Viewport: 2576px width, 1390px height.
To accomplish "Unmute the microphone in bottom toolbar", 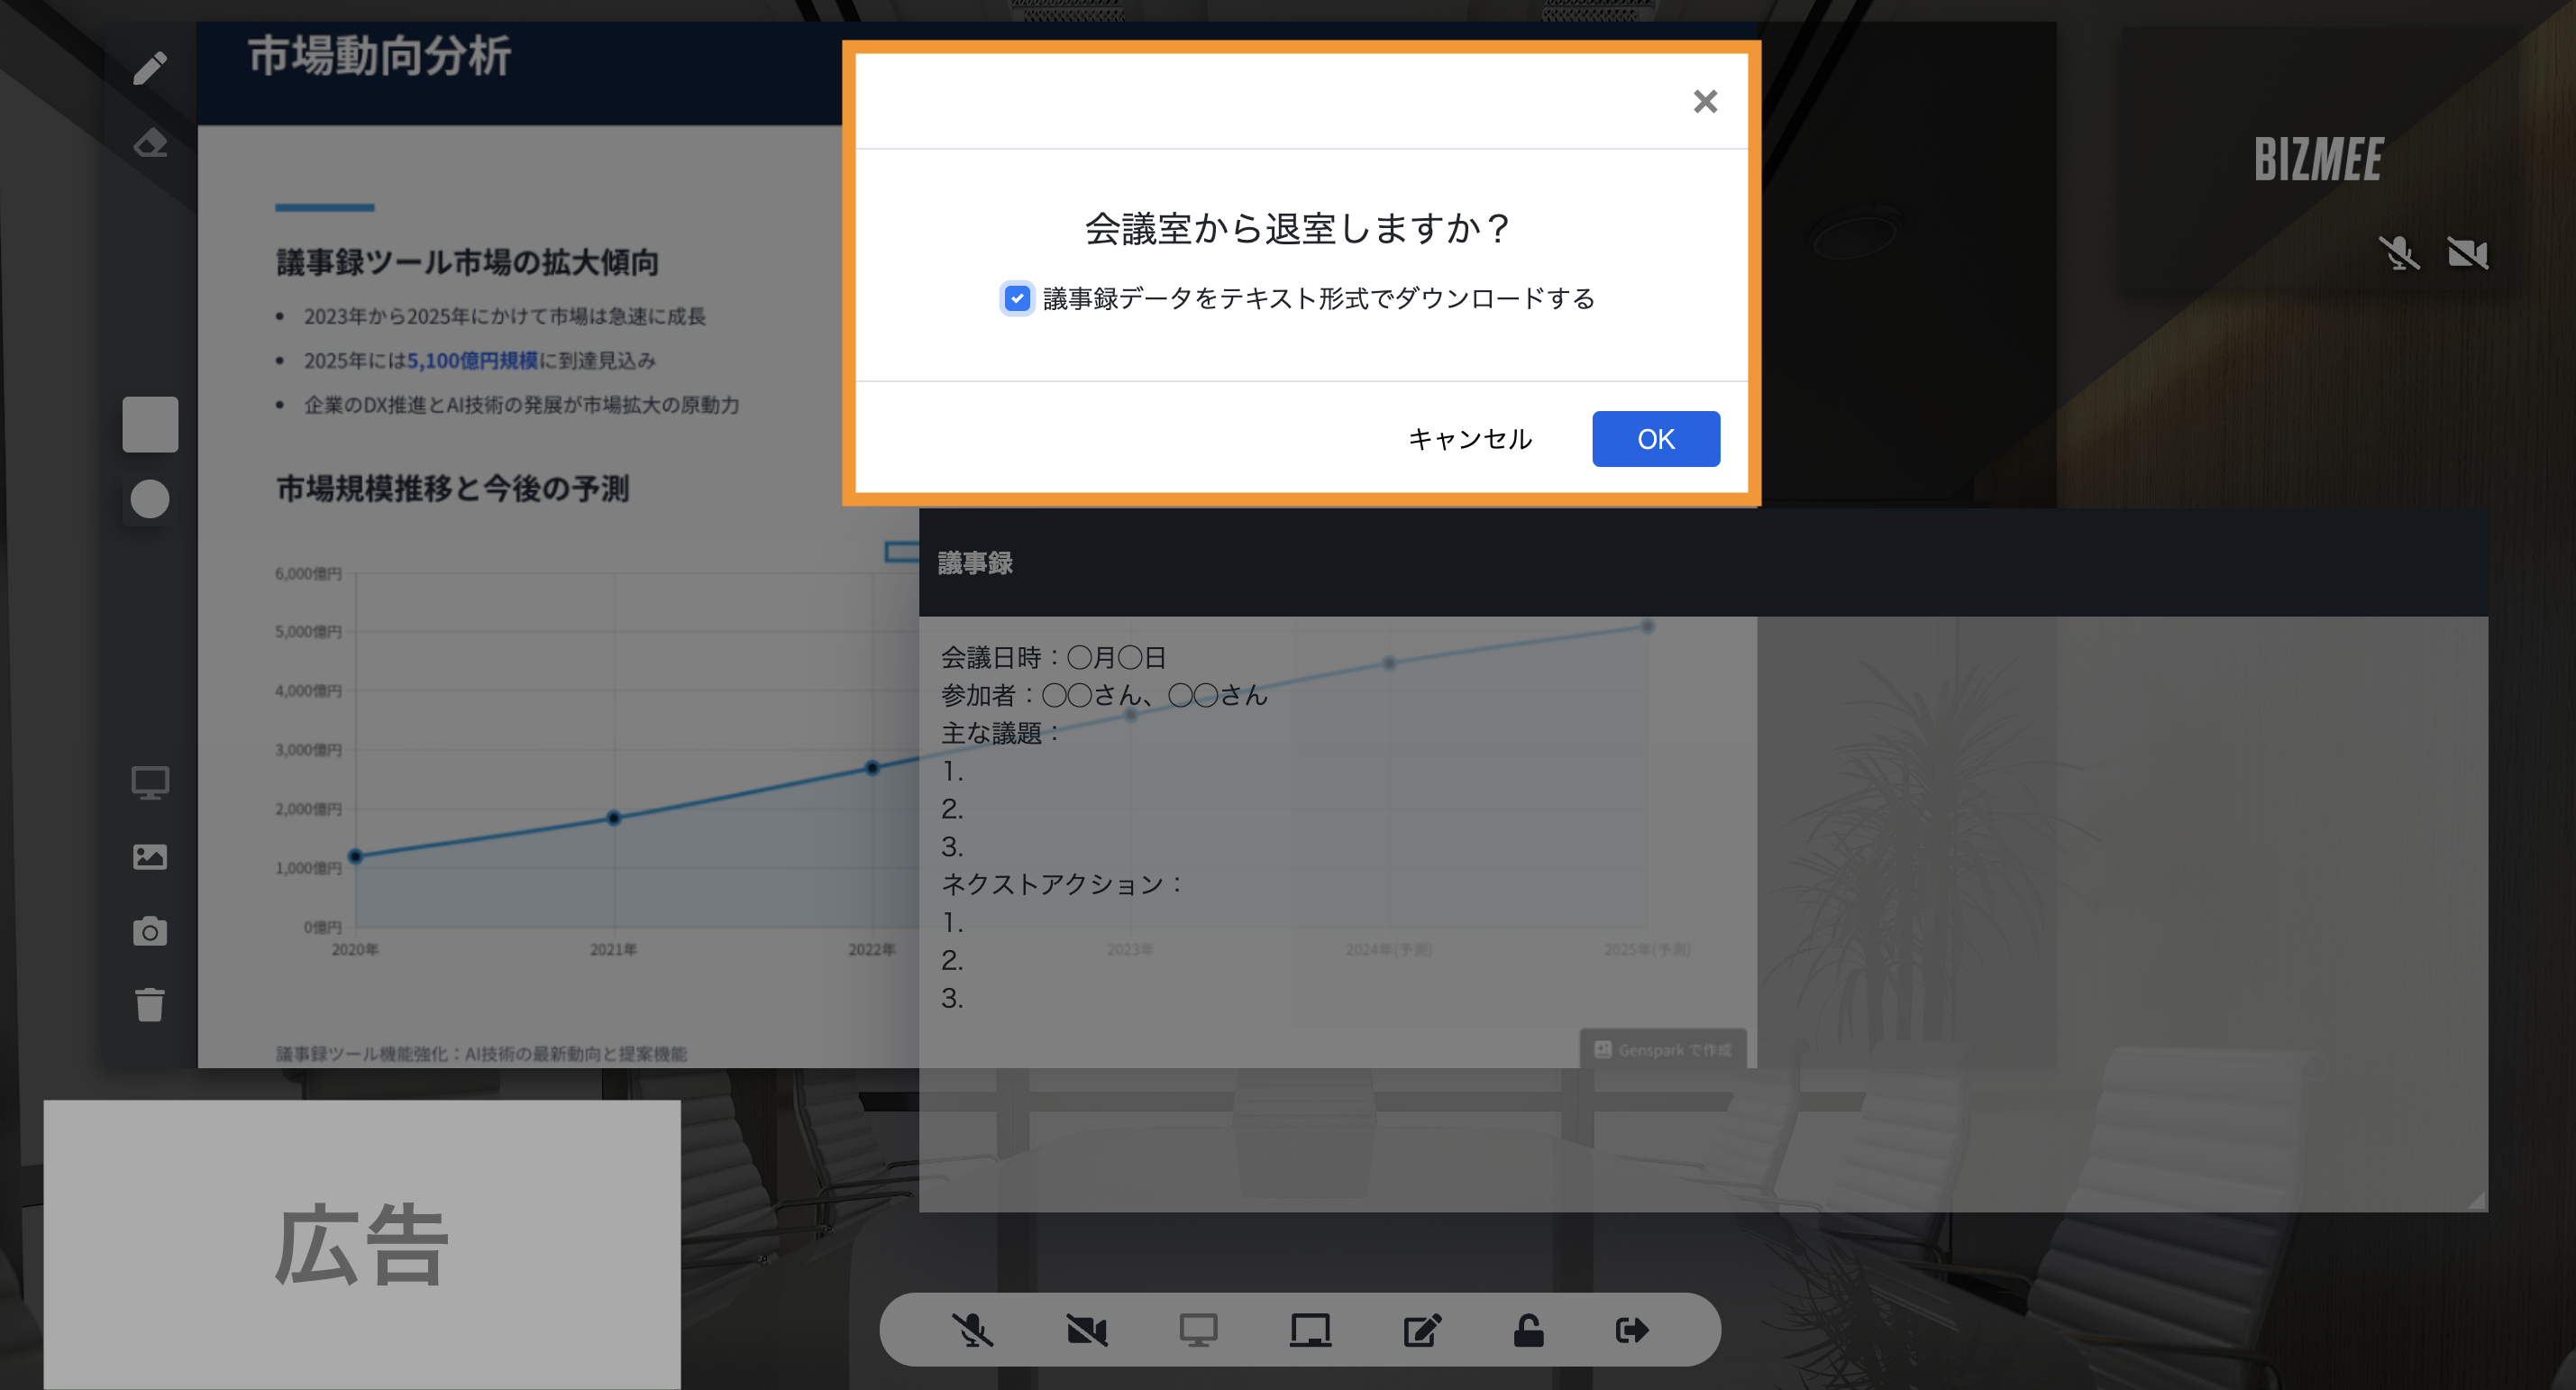I will pyautogui.click(x=974, y=1329).
